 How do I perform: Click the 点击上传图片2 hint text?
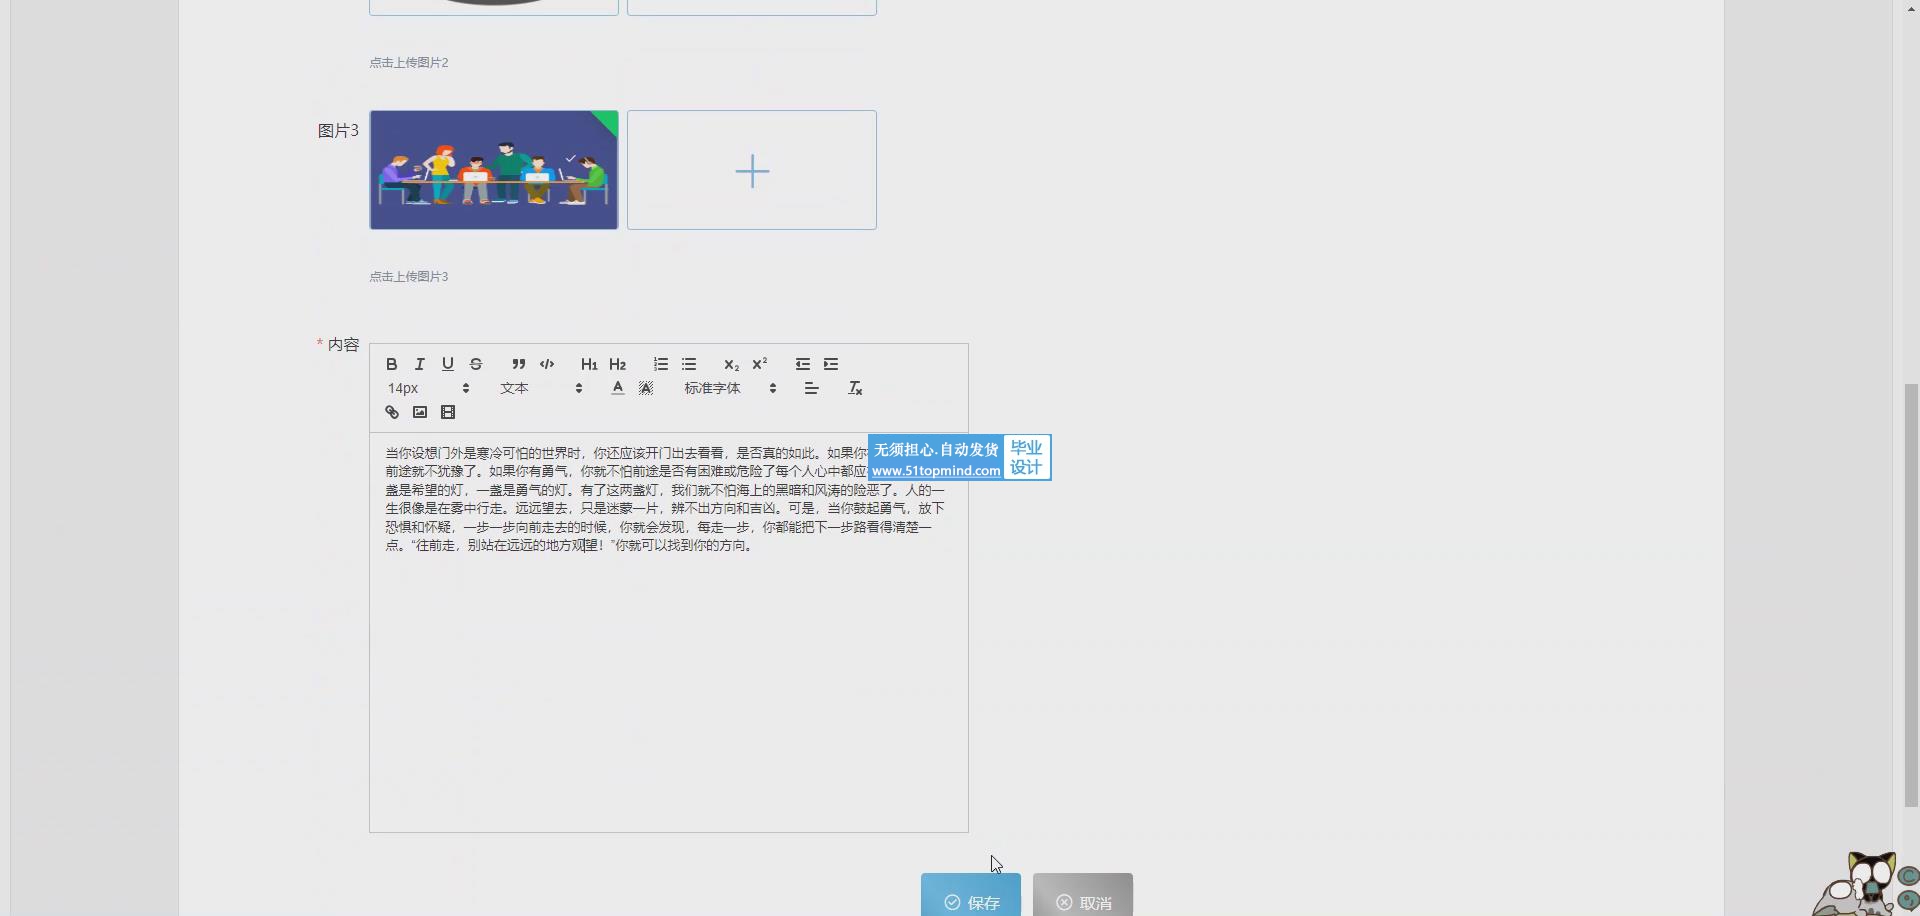click(409, 63)
